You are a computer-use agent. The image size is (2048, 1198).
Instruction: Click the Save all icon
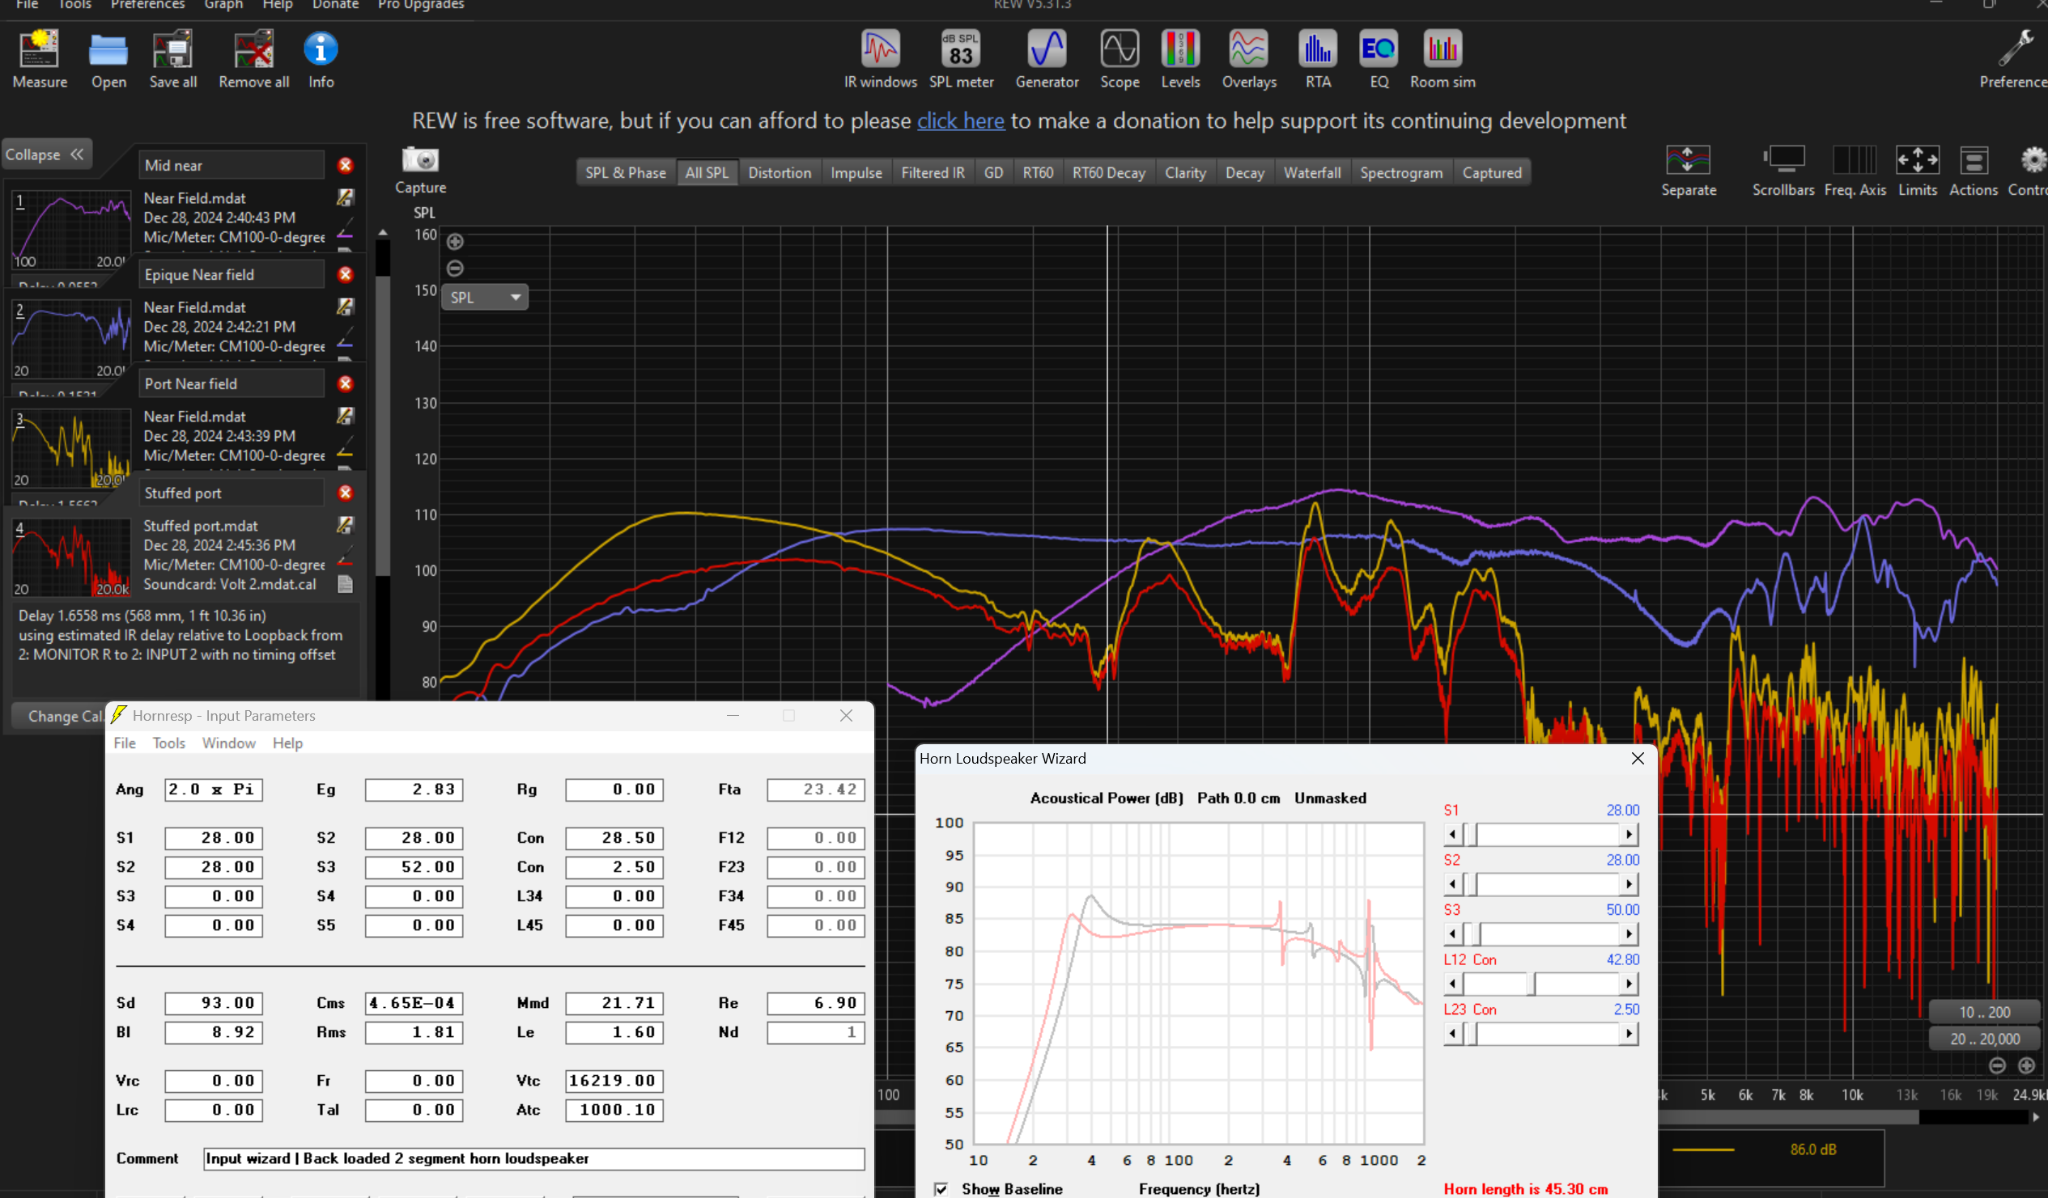(173, 49)
